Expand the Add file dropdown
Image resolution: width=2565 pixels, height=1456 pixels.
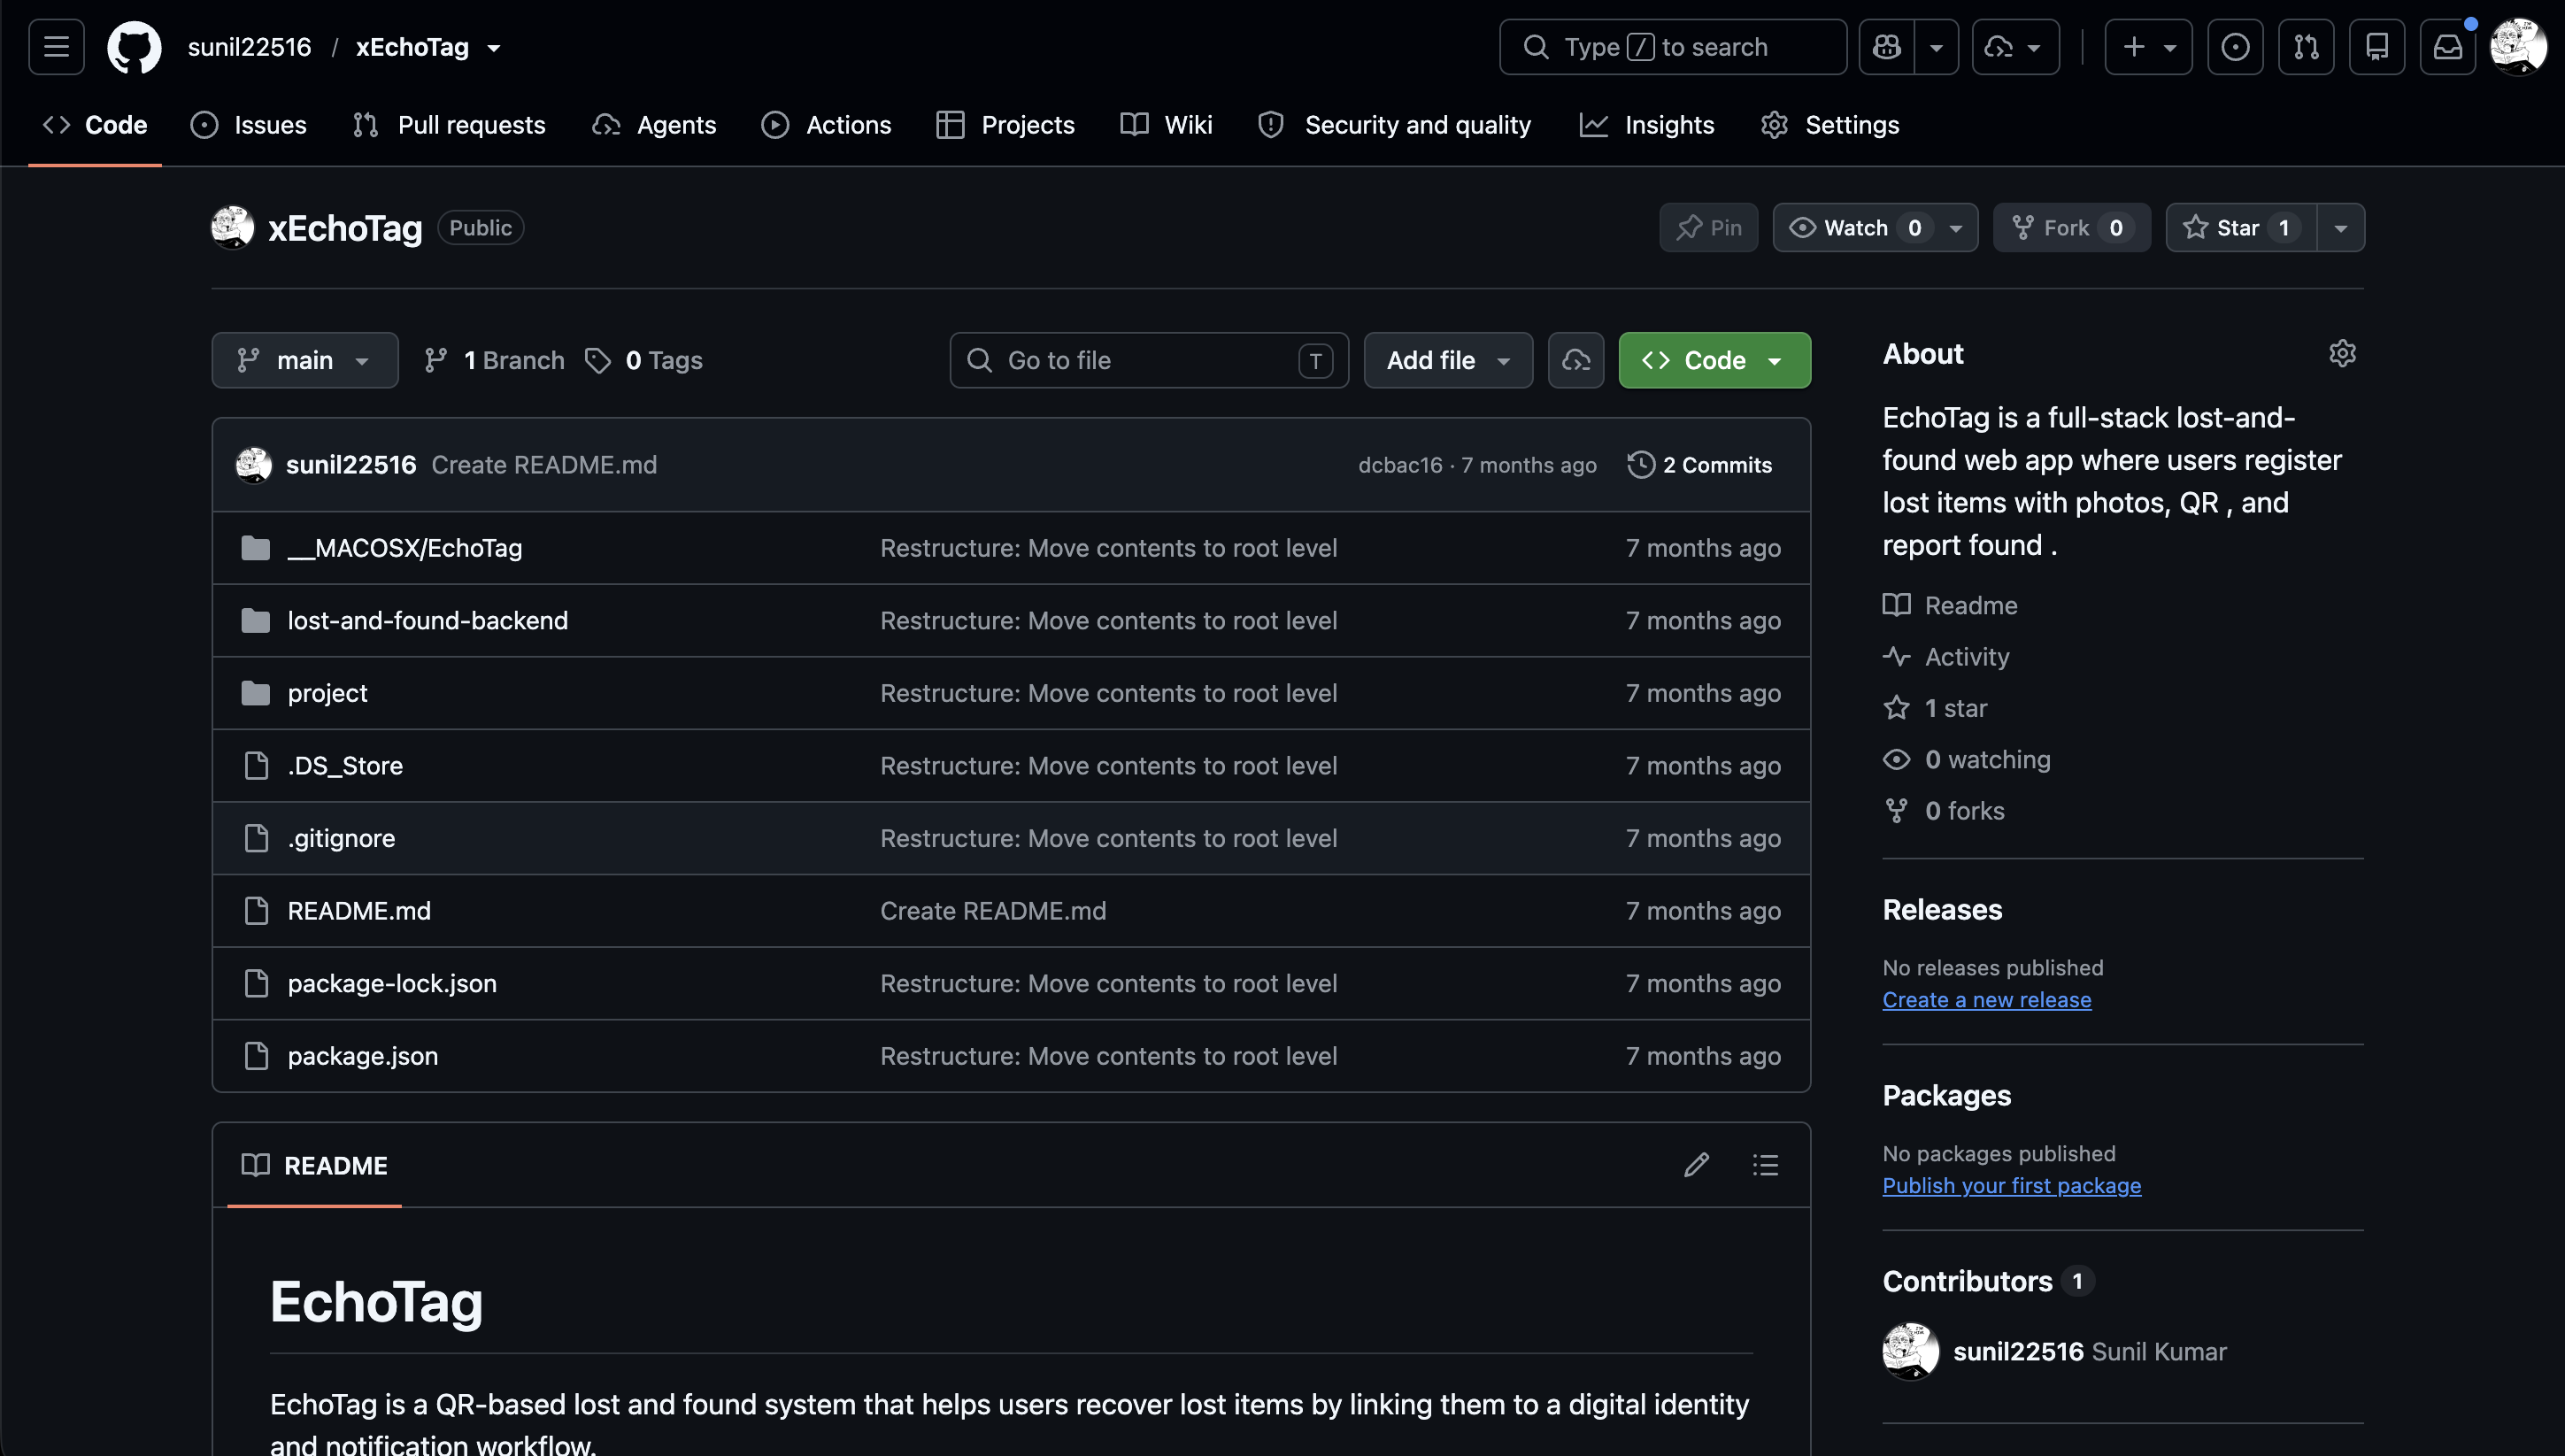pyautogui.click(x=1448, y=360)
